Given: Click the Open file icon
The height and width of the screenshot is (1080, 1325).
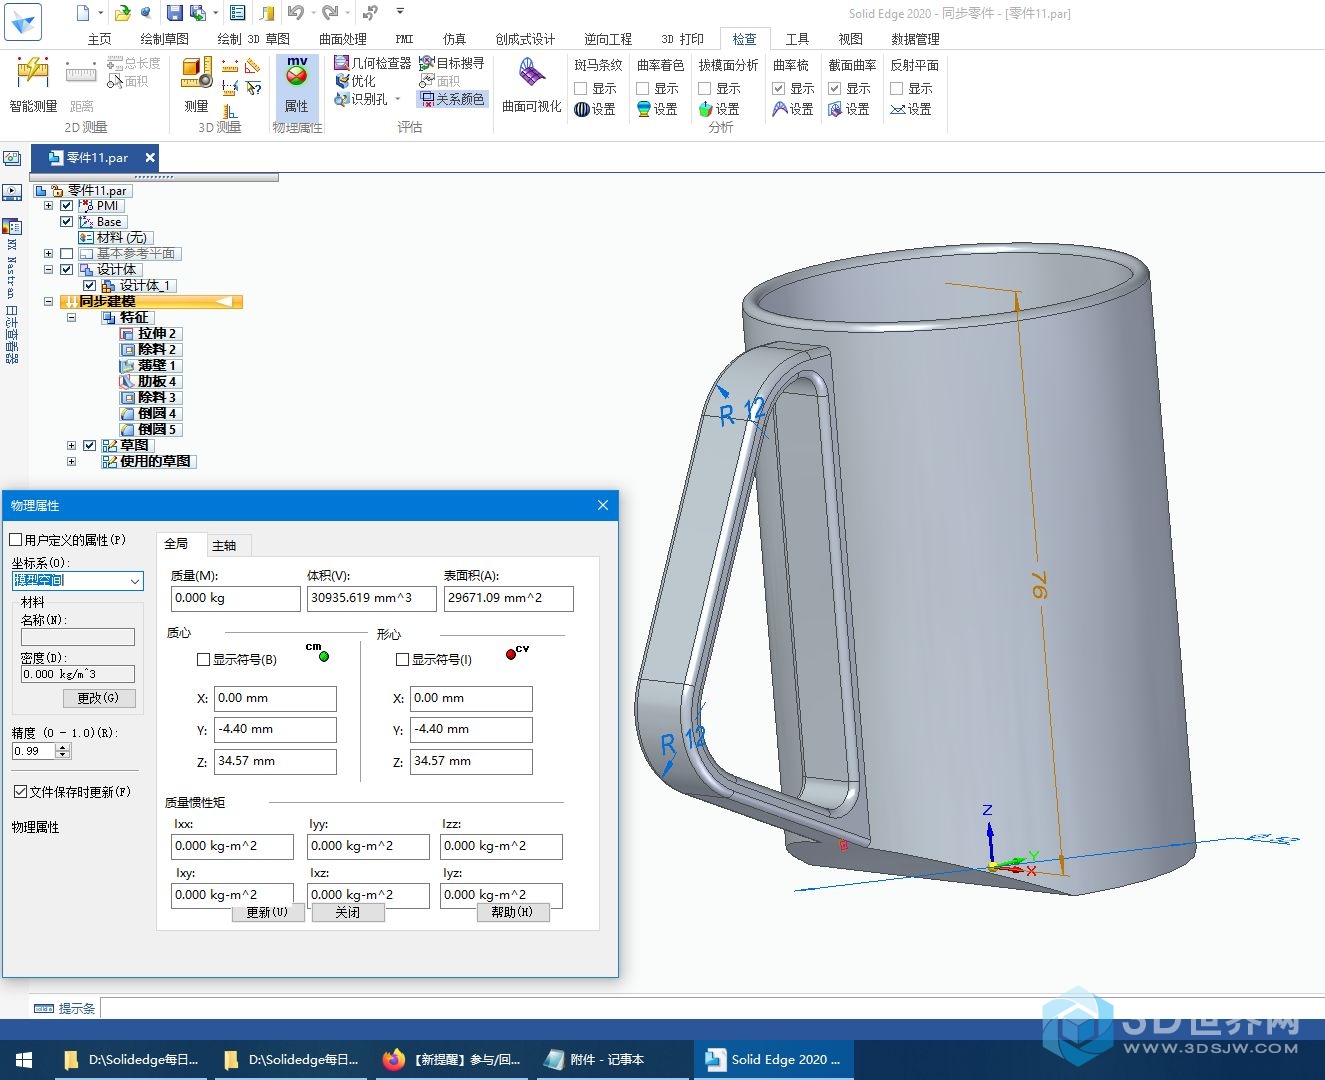Looking at the screenshot, I should [x=122, y=13].
